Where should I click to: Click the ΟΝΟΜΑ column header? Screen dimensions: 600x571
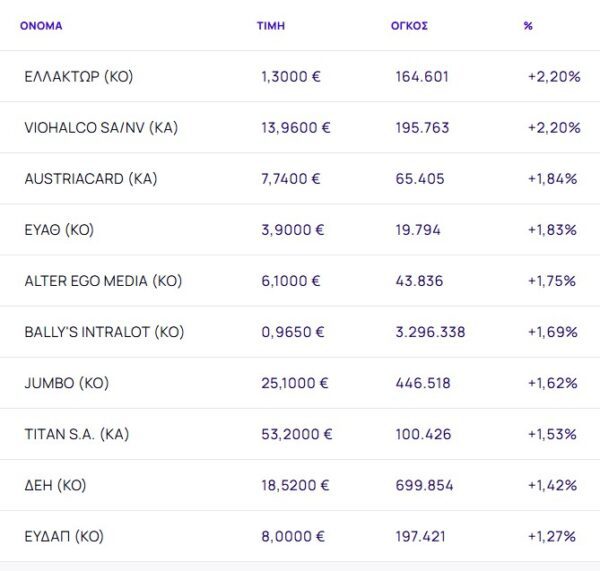coord(41,26)
